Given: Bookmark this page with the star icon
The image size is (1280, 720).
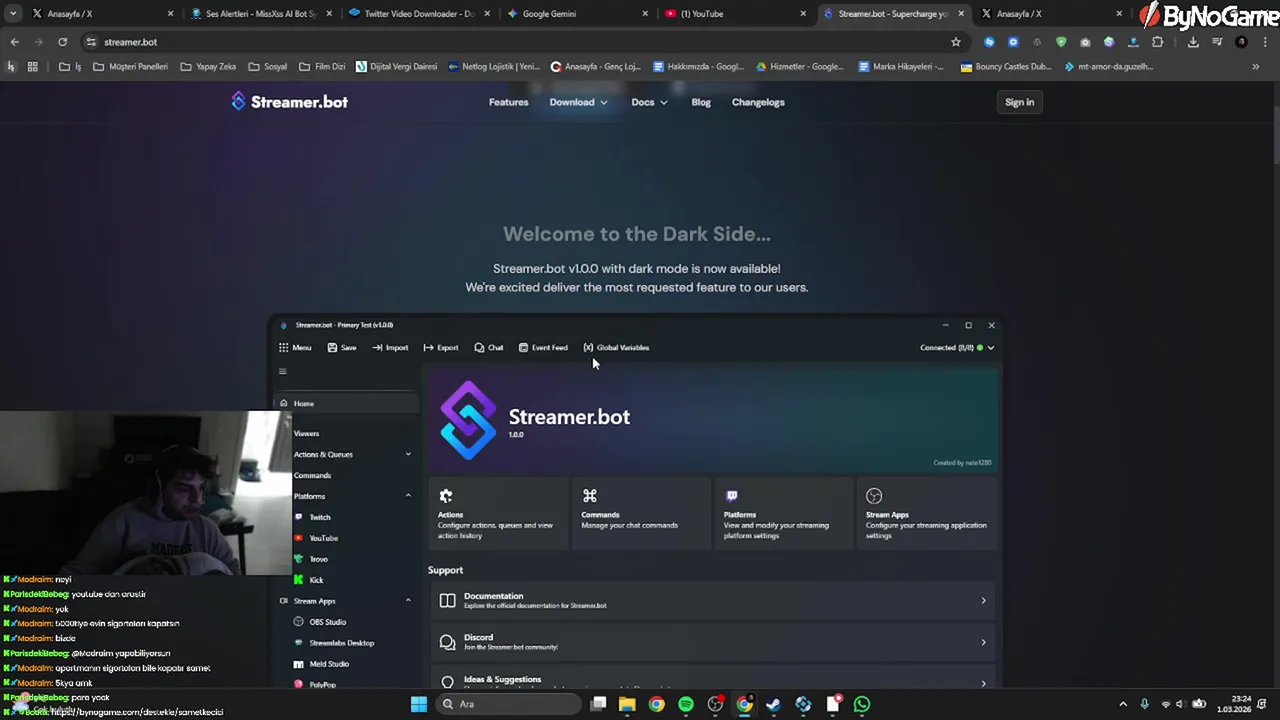Looking at the screenshot, I should click(x=955, y=42).
